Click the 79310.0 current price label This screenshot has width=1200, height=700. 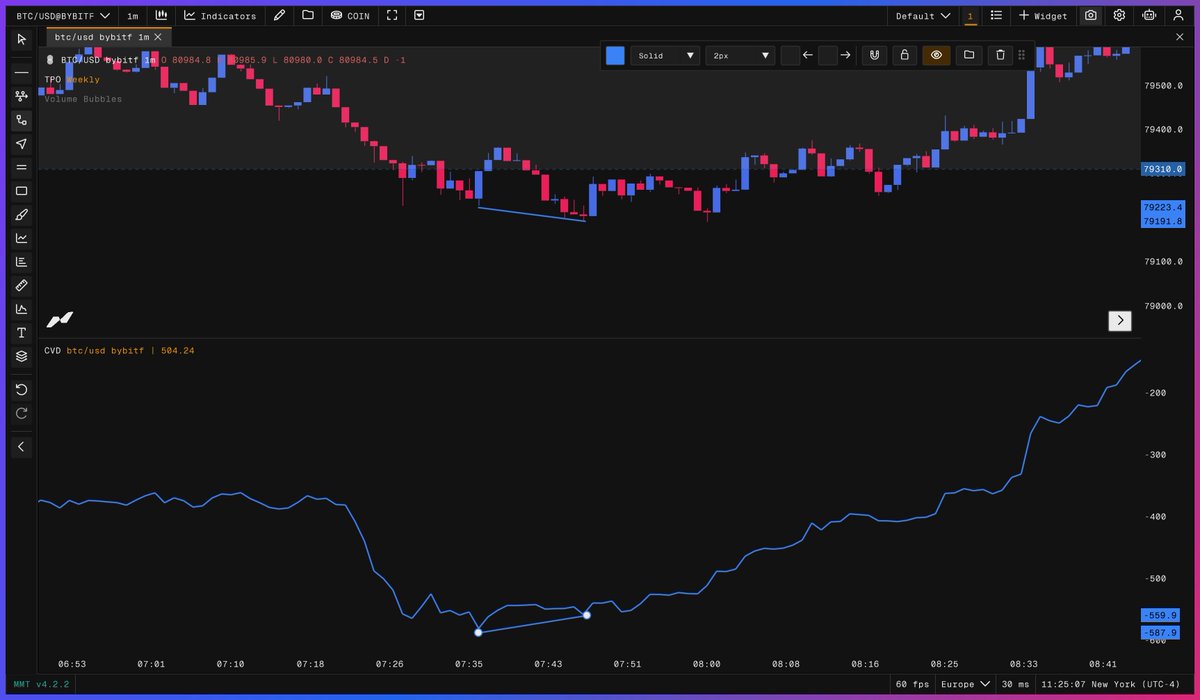coord(1163,169)
